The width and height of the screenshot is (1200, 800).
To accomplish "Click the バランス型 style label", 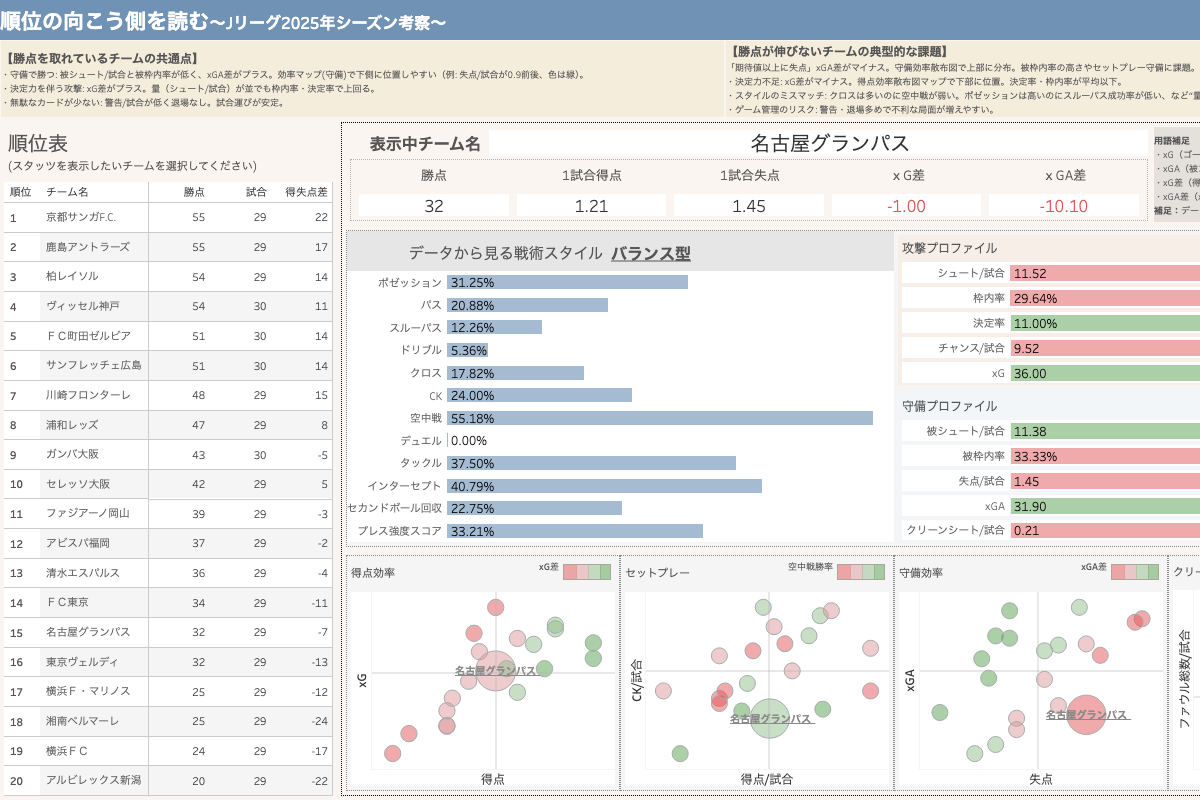I will [x=651, y=253].
